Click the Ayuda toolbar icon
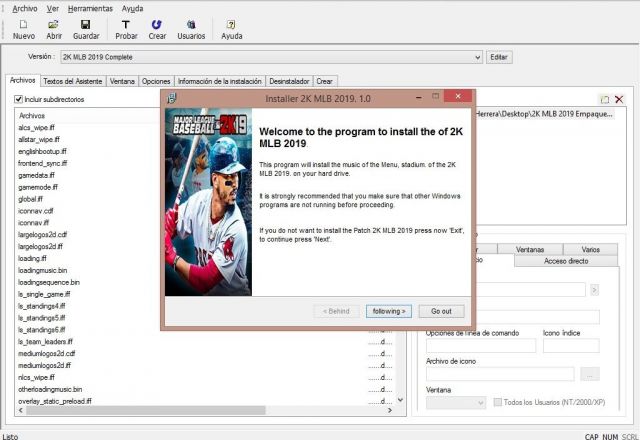This screenshot has width=640, height=440. 231,25
